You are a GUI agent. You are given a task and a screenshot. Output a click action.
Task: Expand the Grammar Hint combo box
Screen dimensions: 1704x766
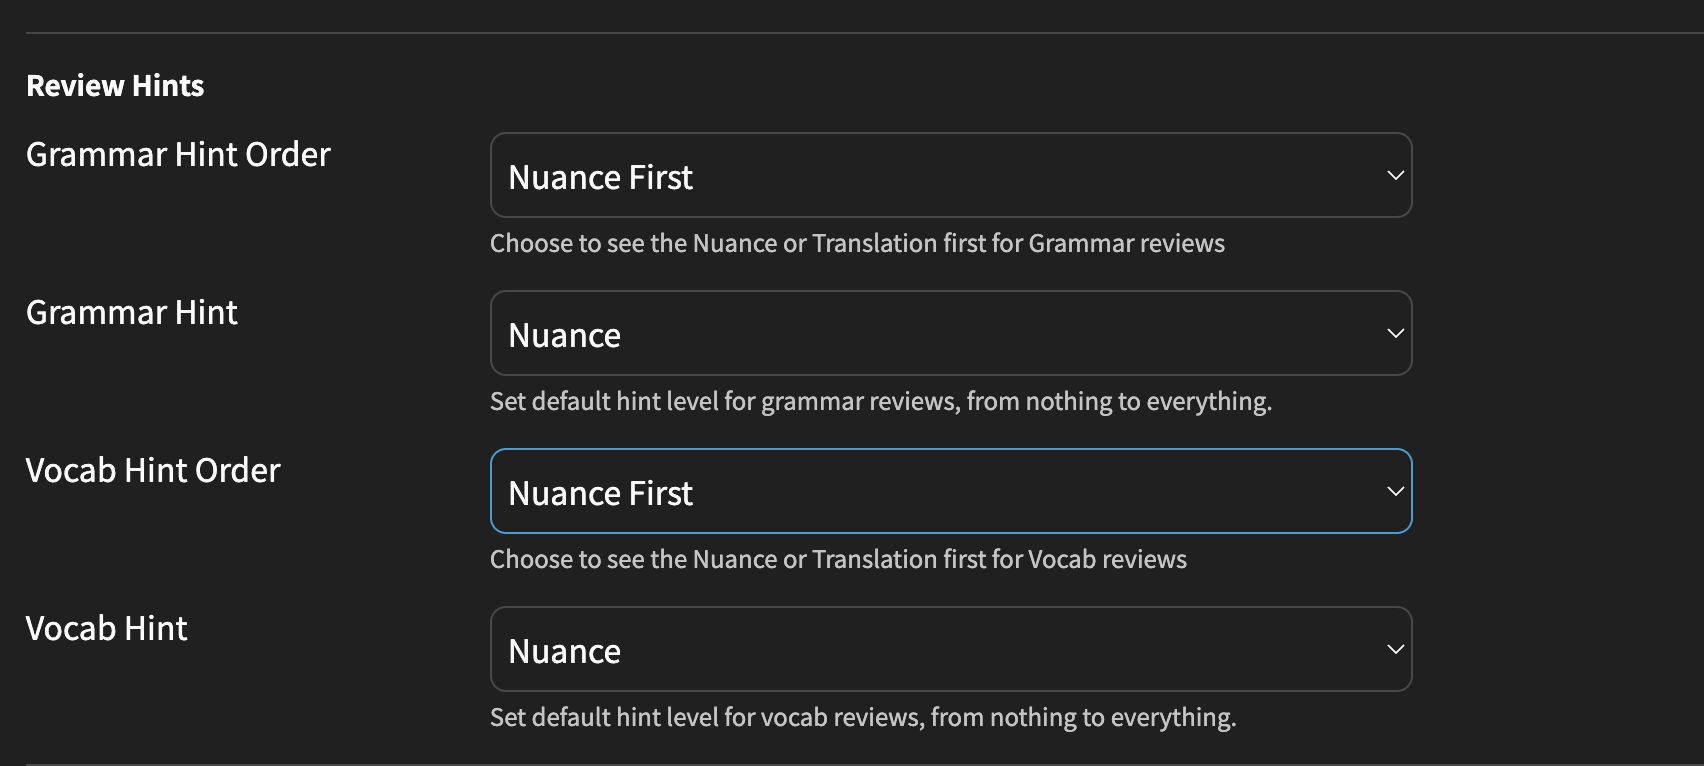pos(950,334)
